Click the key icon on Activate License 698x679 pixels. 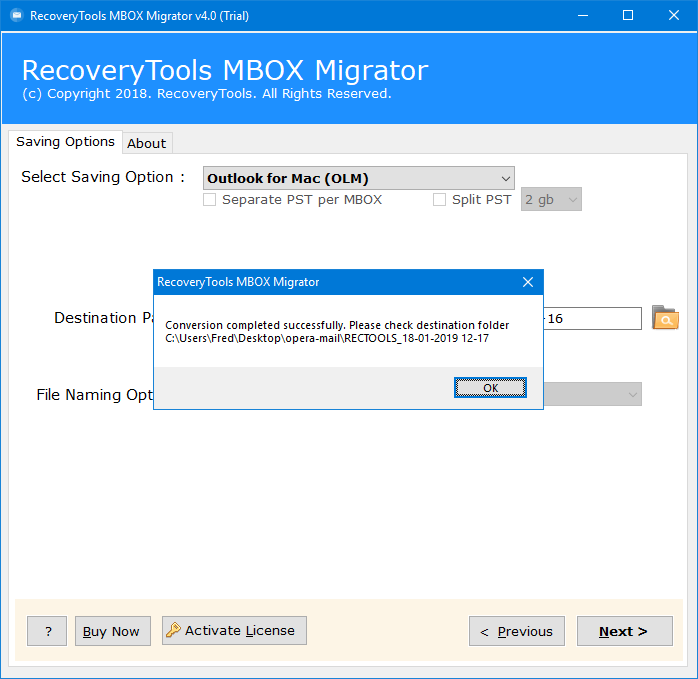173,630
